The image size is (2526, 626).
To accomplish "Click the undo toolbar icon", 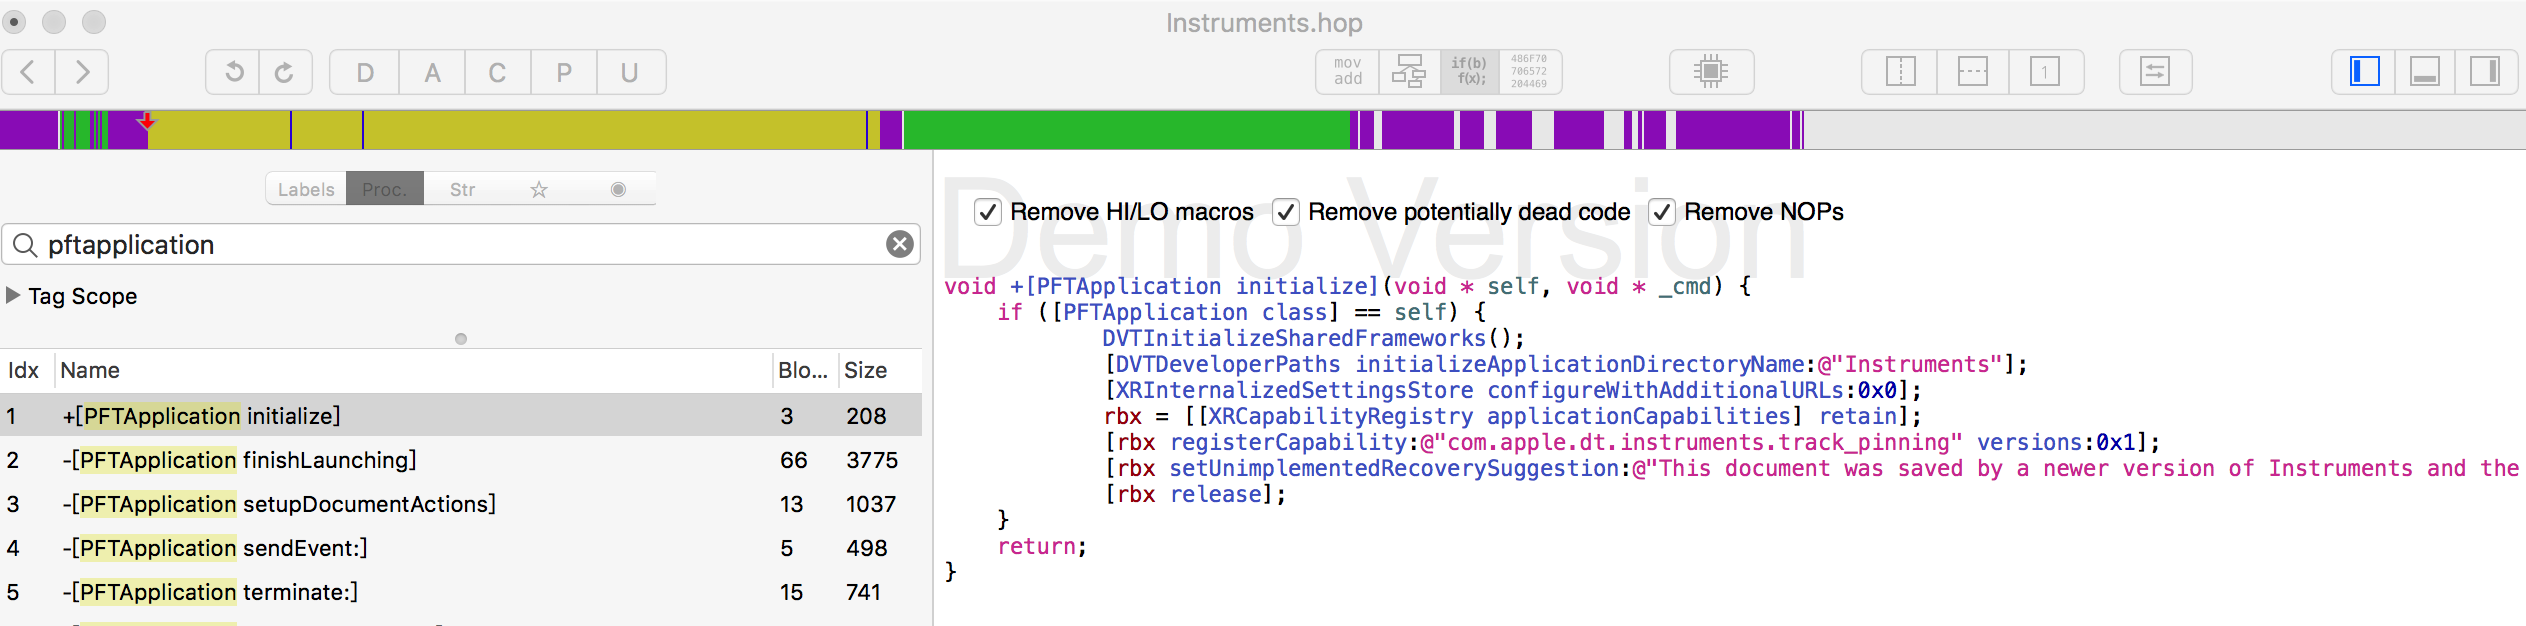I will point(233,72).
